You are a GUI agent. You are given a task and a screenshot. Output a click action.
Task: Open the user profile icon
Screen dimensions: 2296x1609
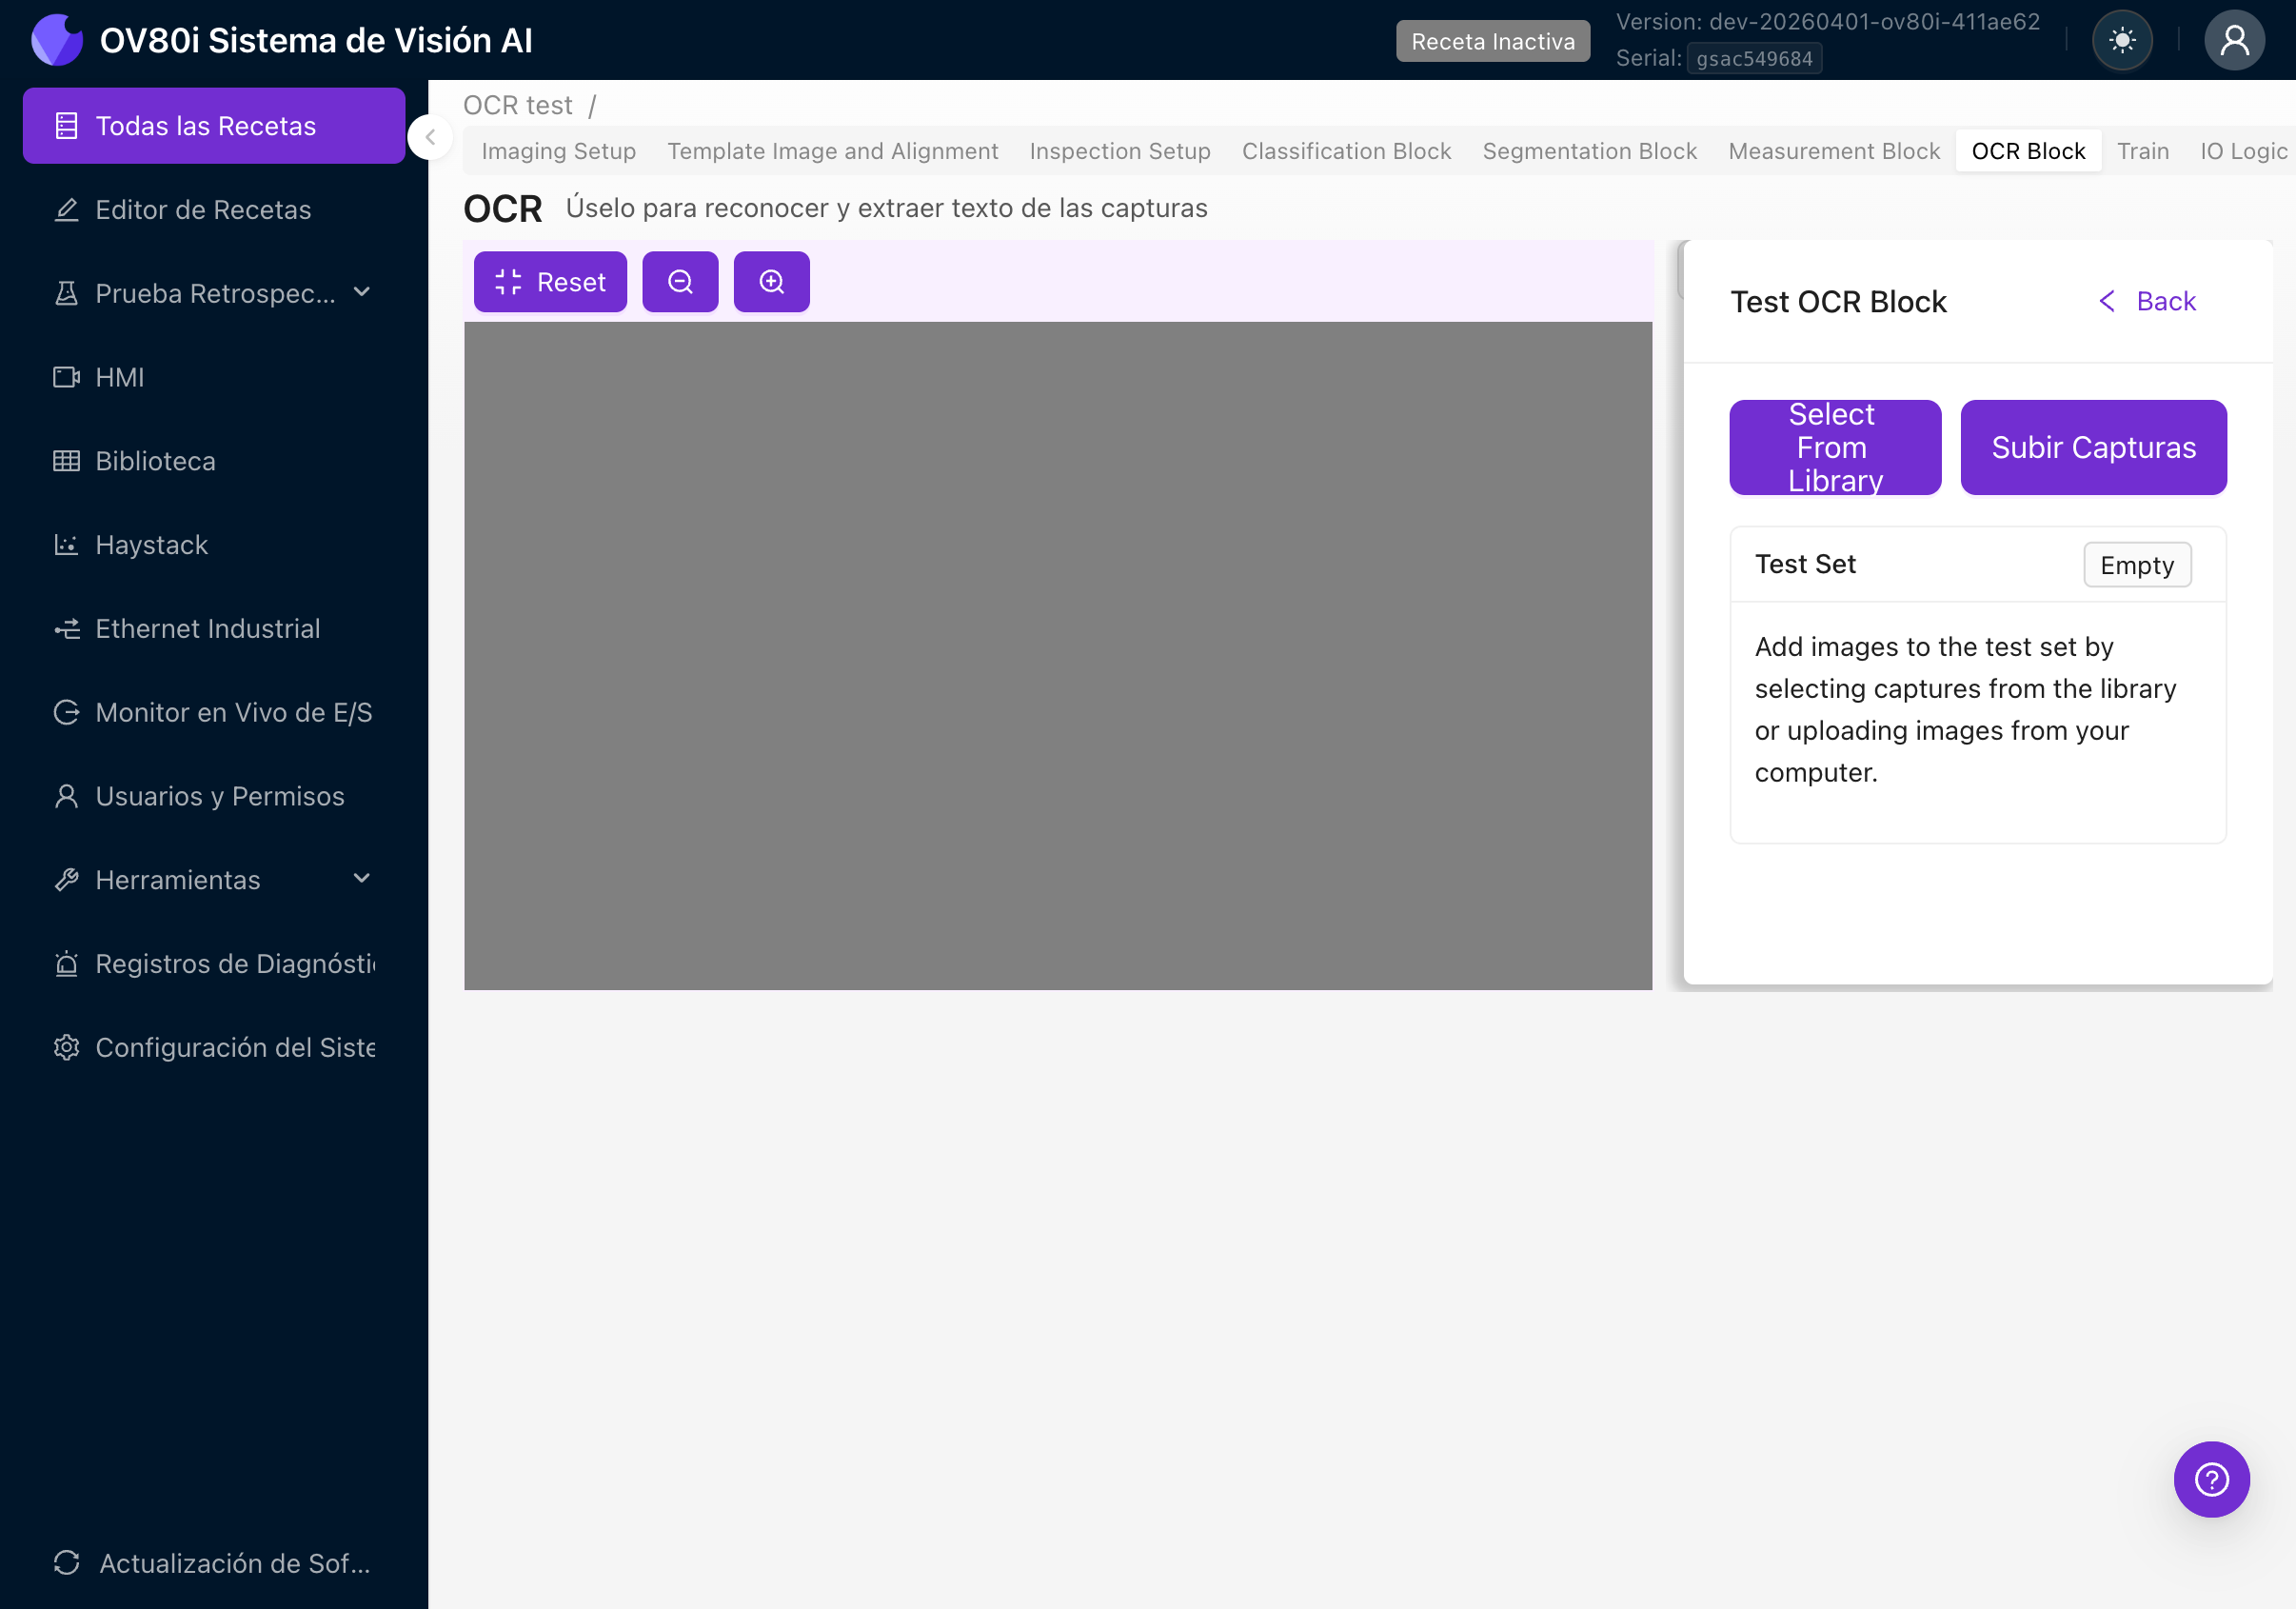[x=2235, y=40]
